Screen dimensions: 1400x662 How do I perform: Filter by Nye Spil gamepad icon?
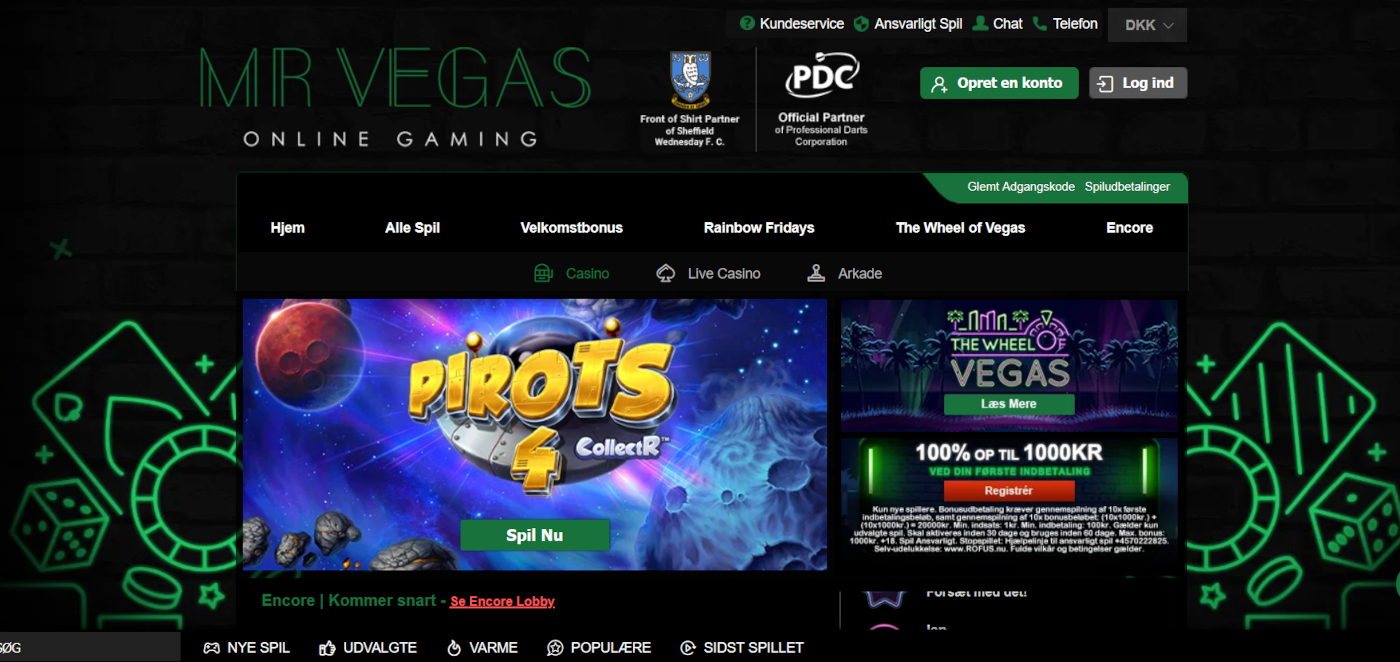211,648
